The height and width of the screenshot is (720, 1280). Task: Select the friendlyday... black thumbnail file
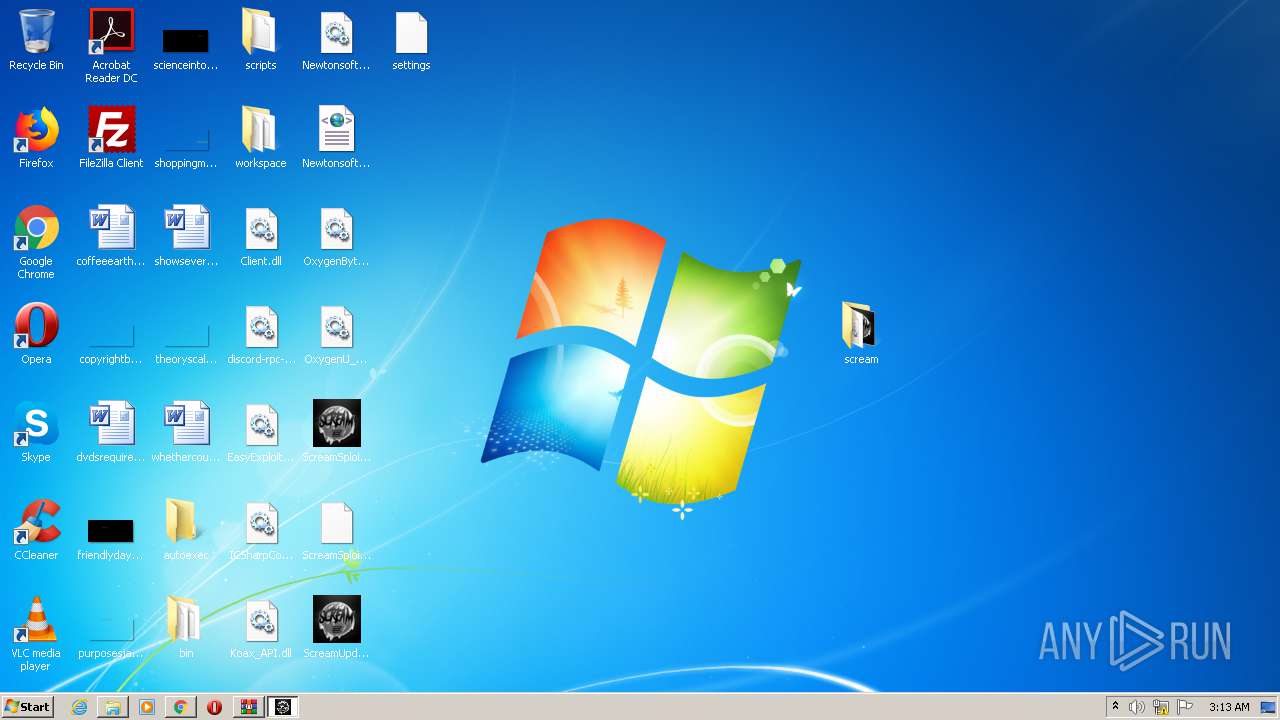(111, 530)
